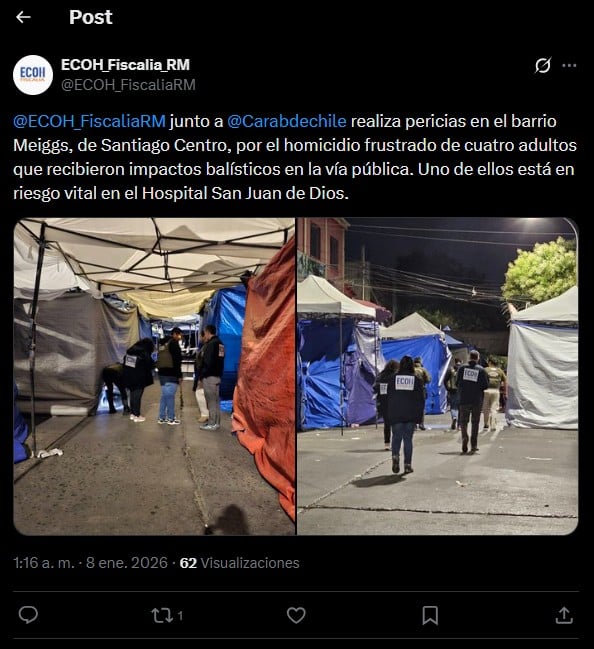Click the @ECOH_FiscaliaRM handle under the name
Image resolution: width=594 pixels, height=649 pixels.
pyautogui.click(x=128, y=85)
